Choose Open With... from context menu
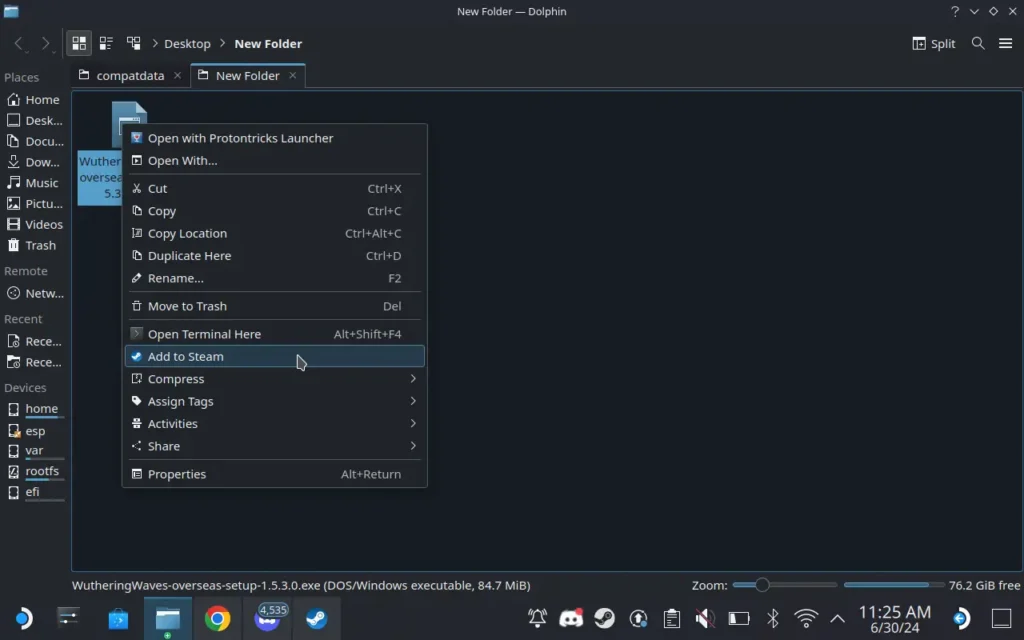This screenshot has width=1024, height=640. (x=274, y=161)
